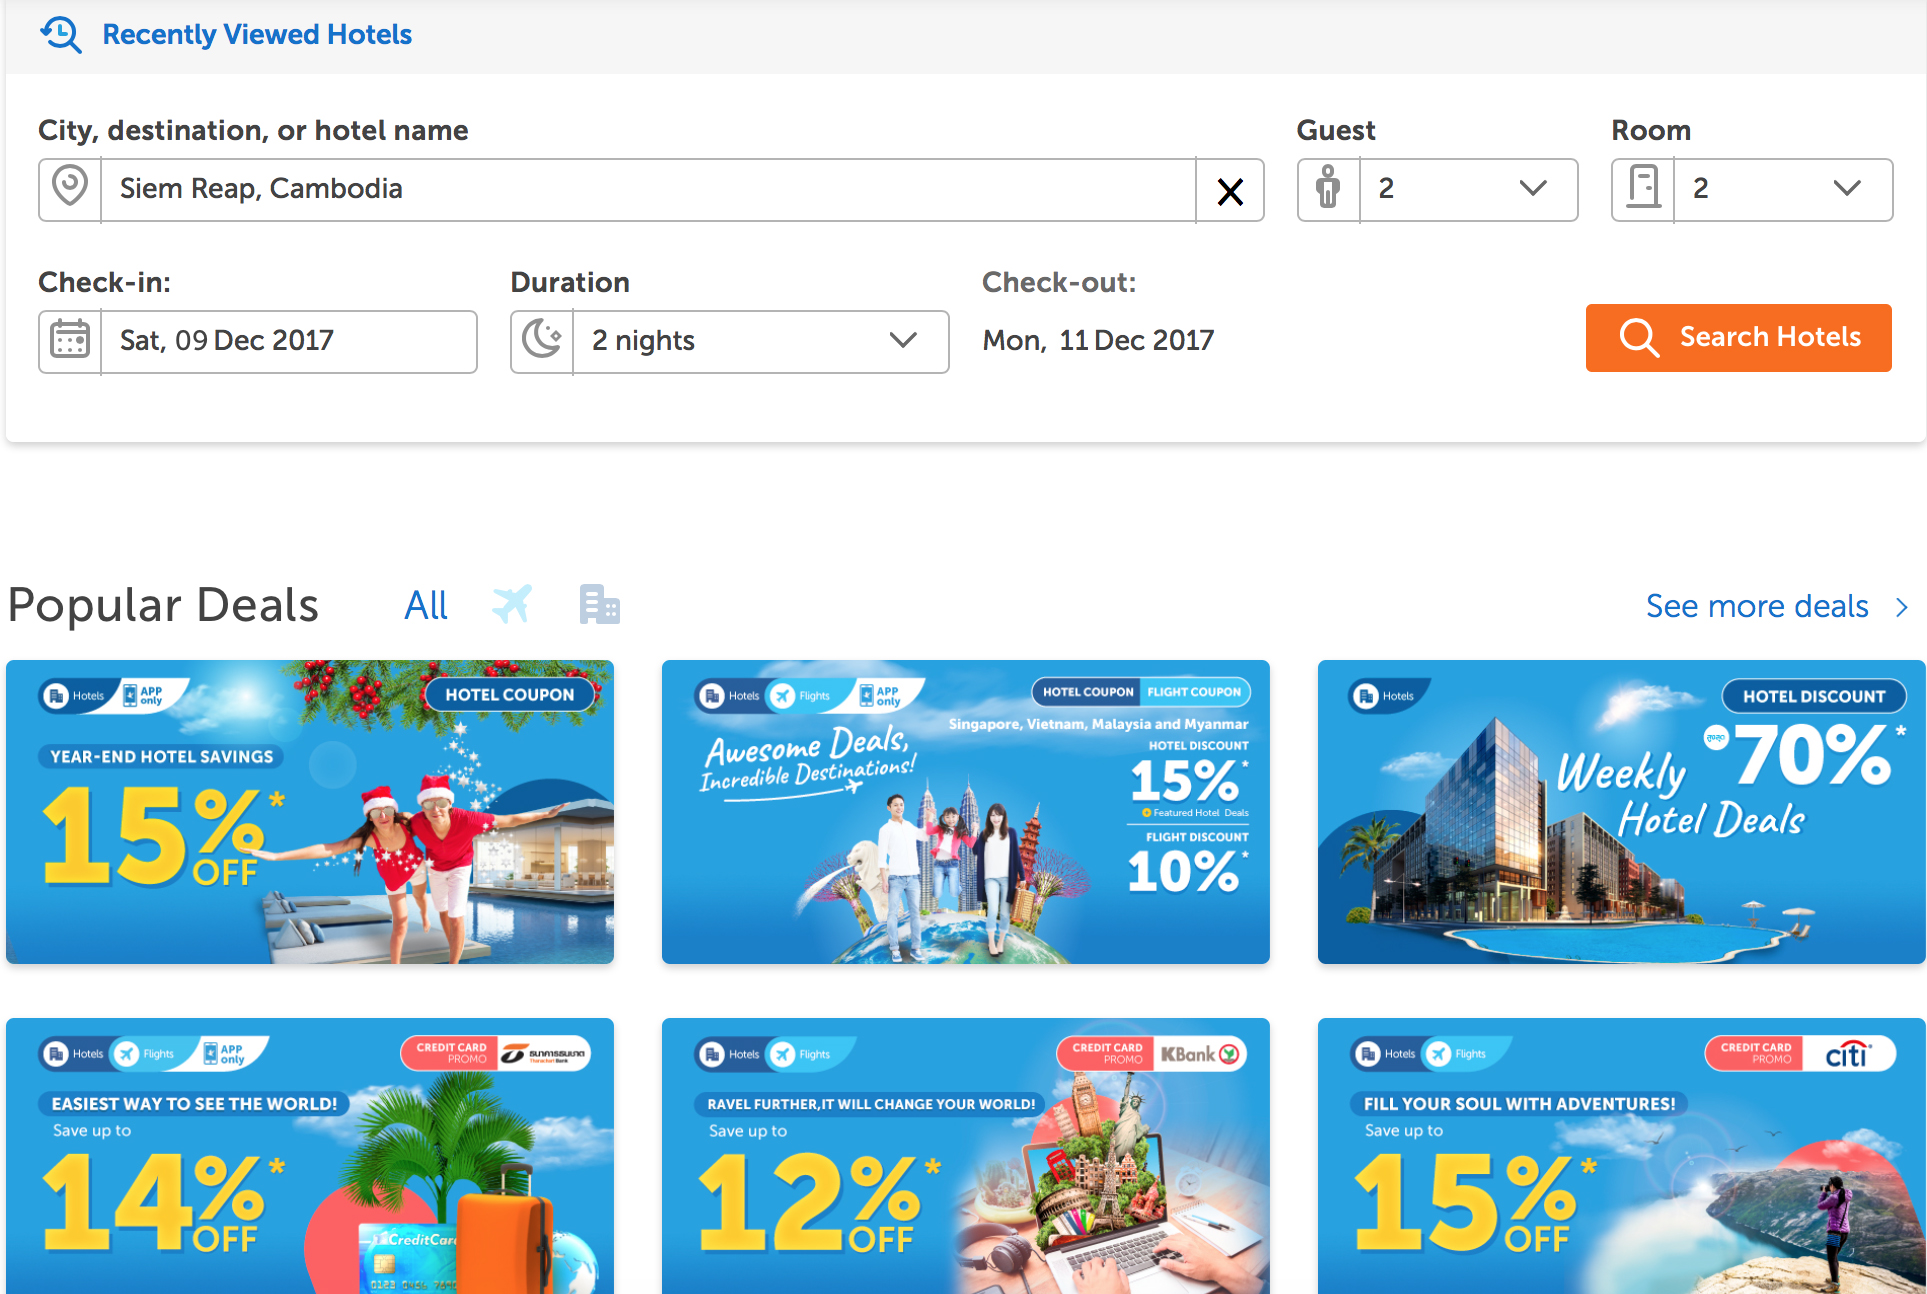This screenshot has width=1927, height=1294.
Task: Select the All deals tab
Action: (x=426, y=605)
